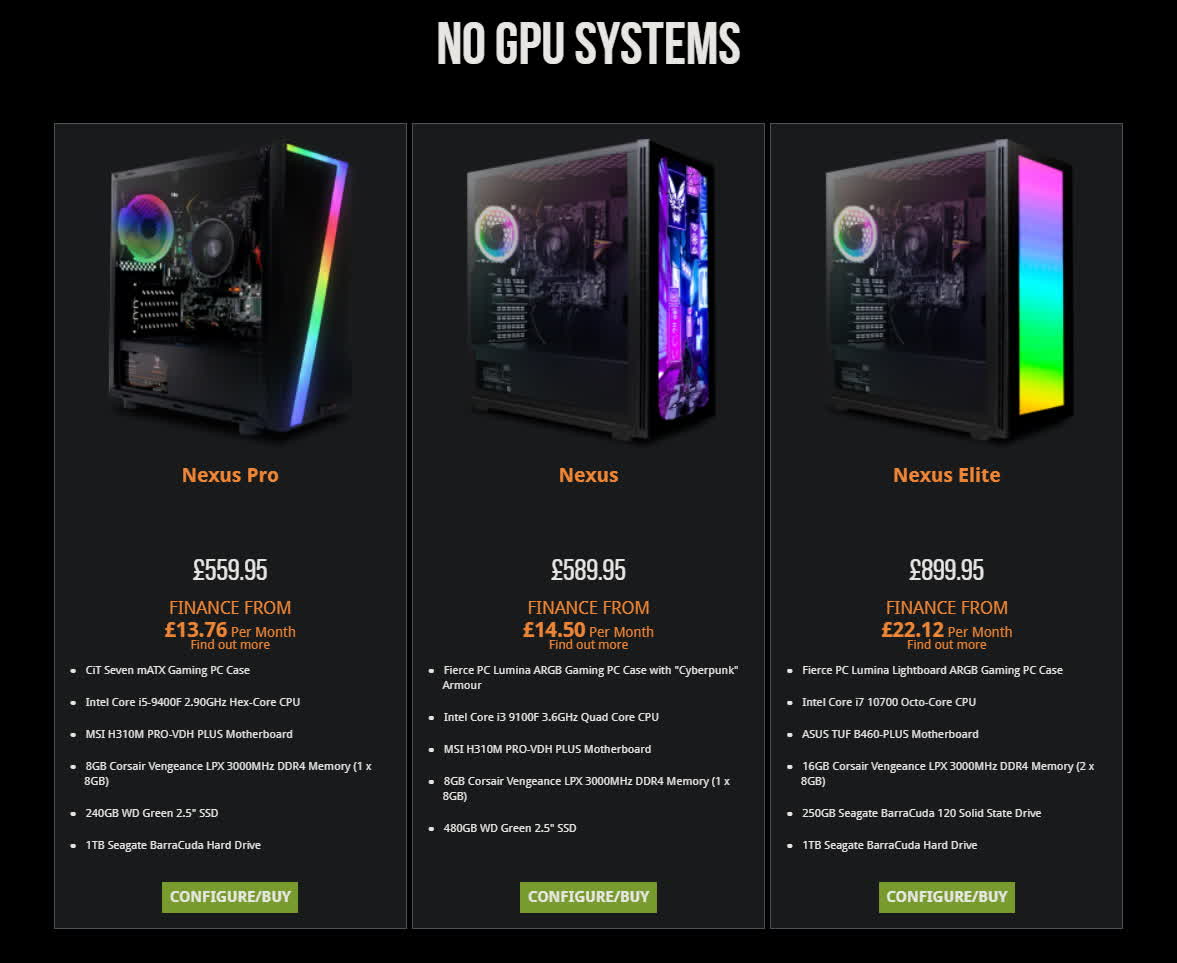This screenshot has width=1177, height=963.
Task: Click the Intel Core i7 10700 spec line
Action: click(x=889, y=703)
